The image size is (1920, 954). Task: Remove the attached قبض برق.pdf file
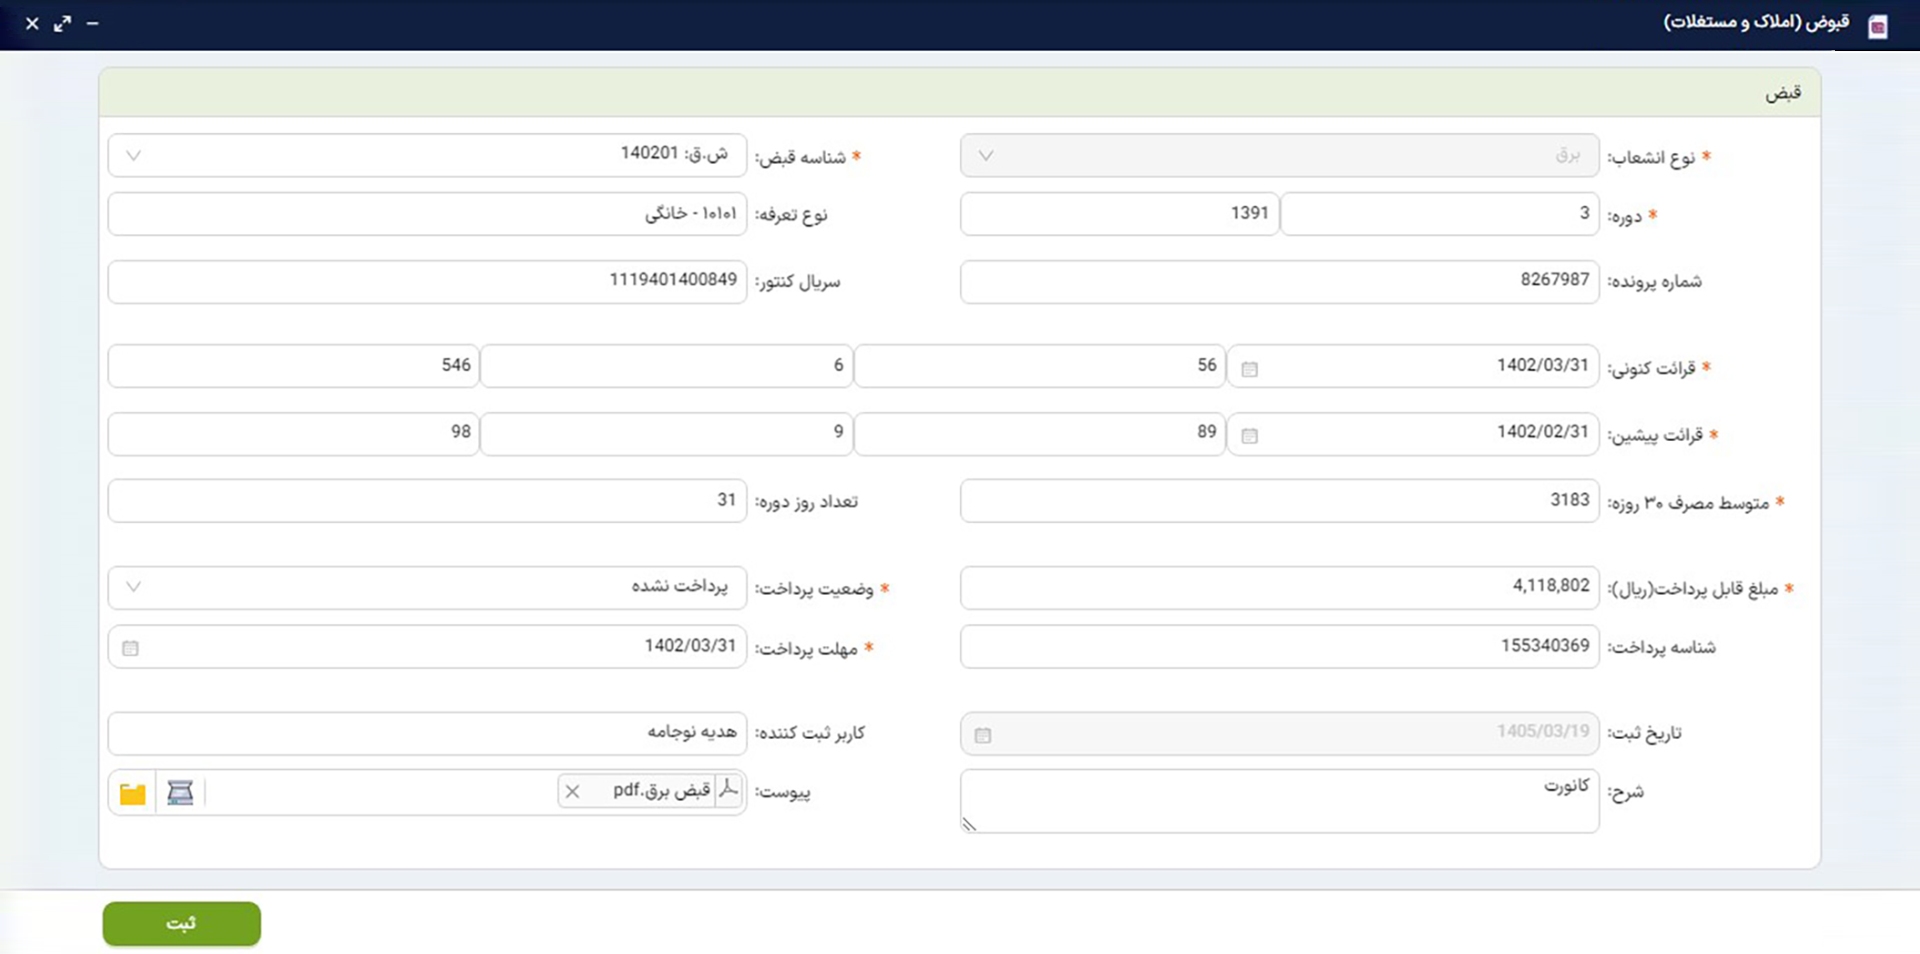572,792
